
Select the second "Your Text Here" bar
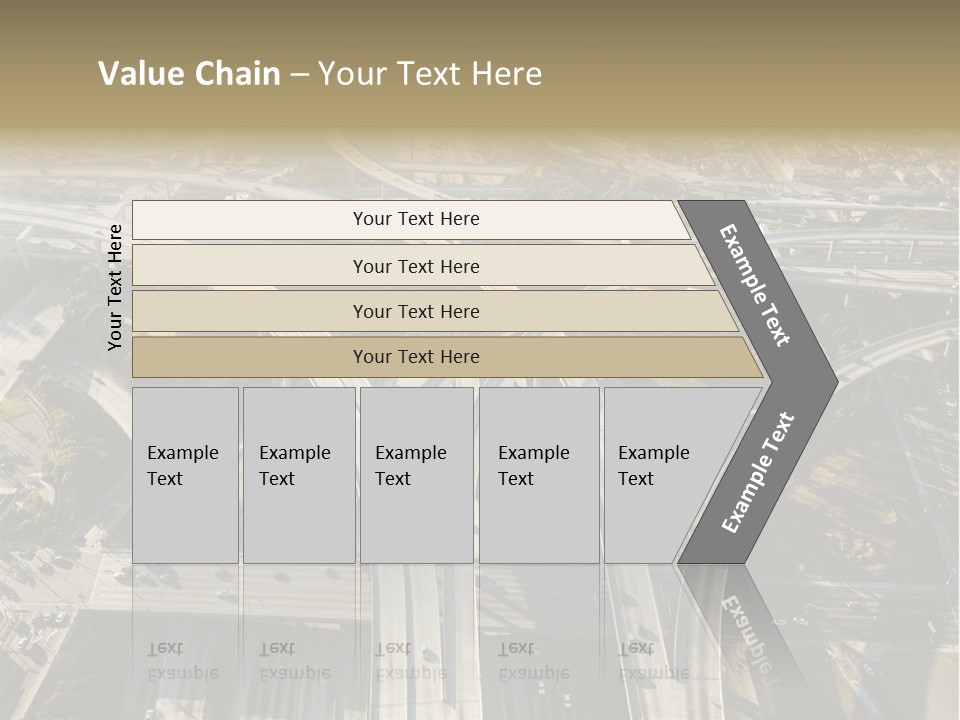[x=416, y=266]
